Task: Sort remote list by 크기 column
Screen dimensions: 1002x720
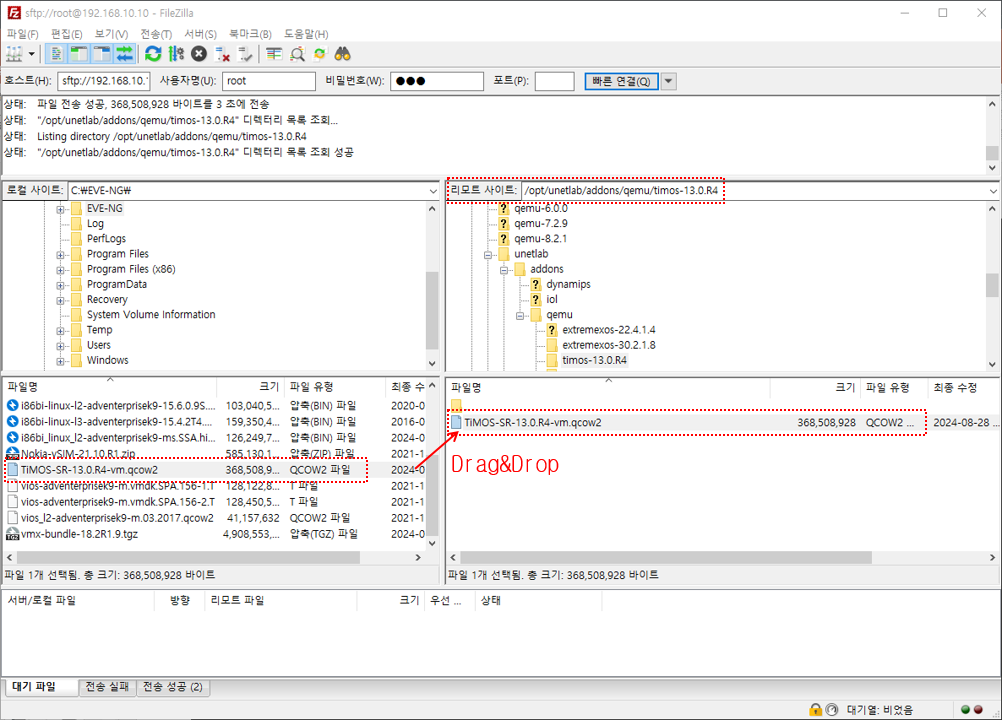Action: tap(814, 387)
